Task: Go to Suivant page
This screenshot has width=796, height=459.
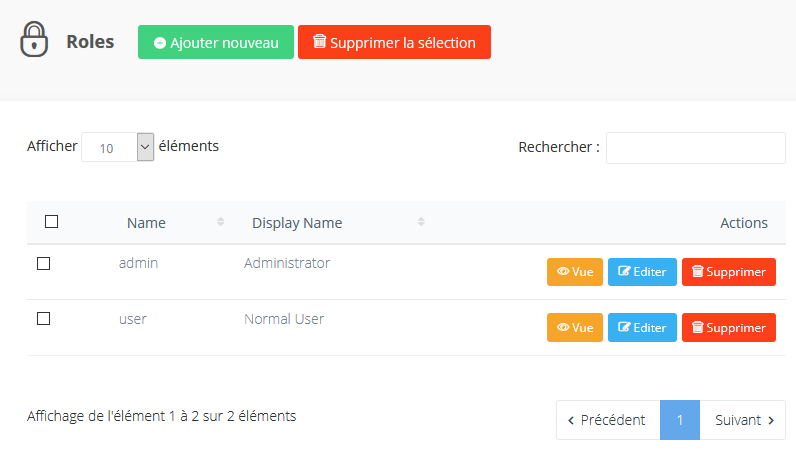Action: [x=743, y=420]
